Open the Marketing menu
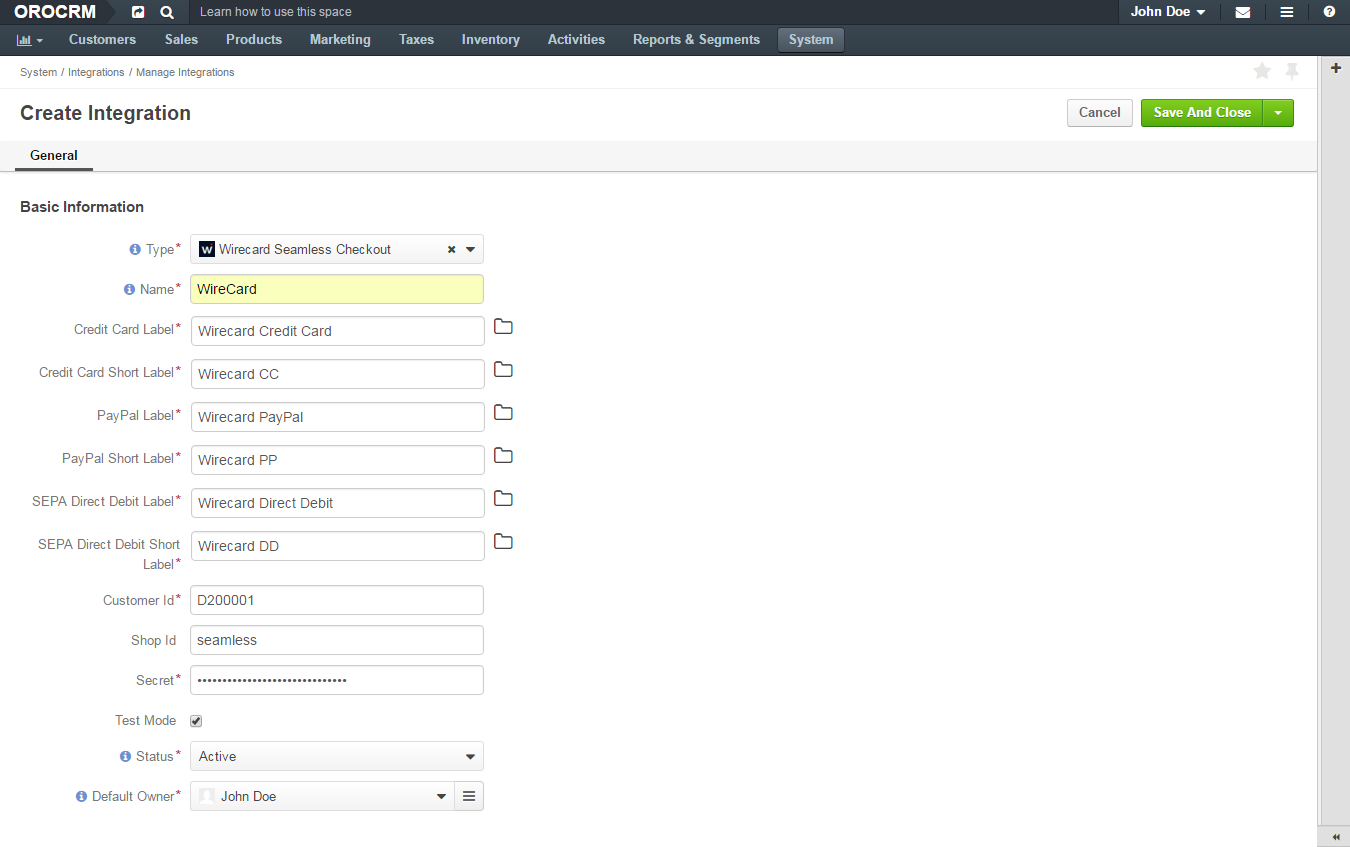This screenshot has height=847, width=1350. (340, 40)
